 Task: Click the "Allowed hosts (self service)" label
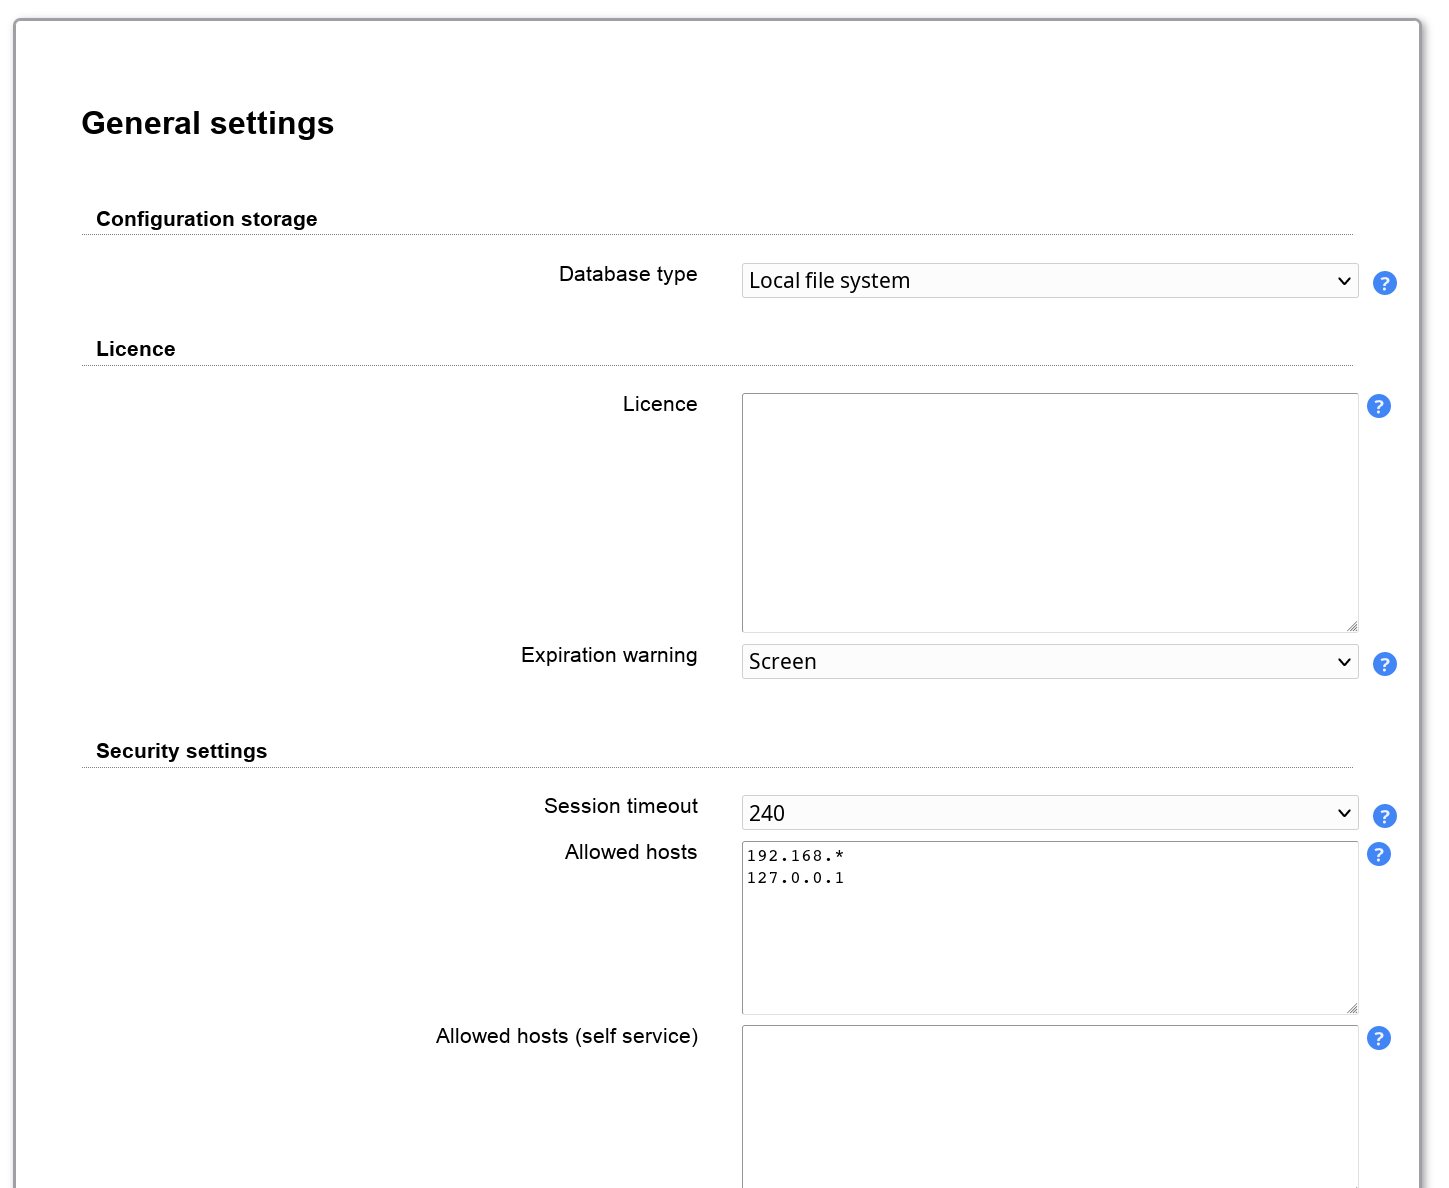(x=566, y=1036)
